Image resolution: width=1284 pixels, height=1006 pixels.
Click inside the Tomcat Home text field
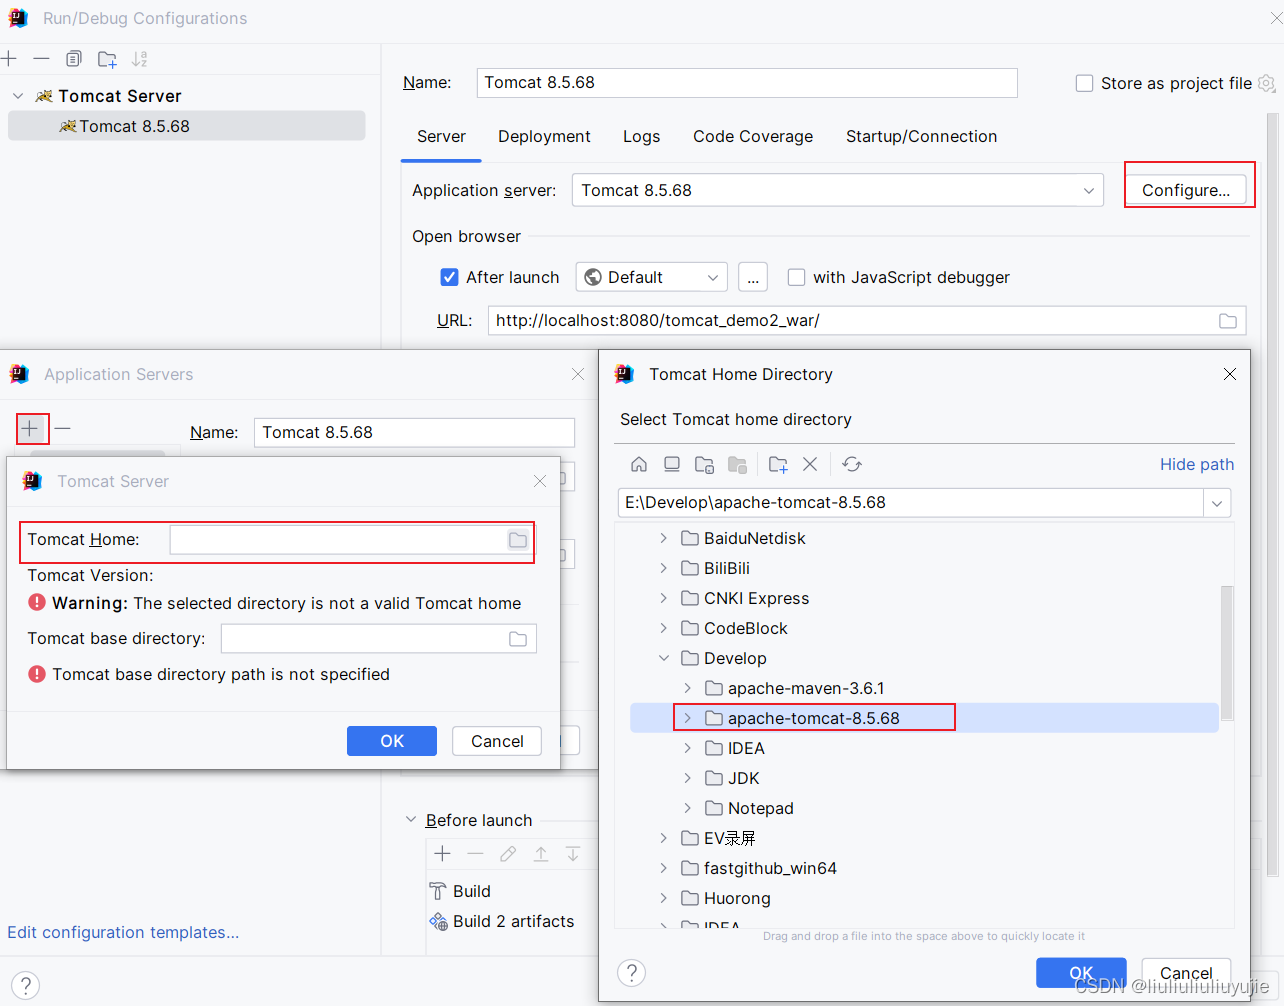point(338,540)
